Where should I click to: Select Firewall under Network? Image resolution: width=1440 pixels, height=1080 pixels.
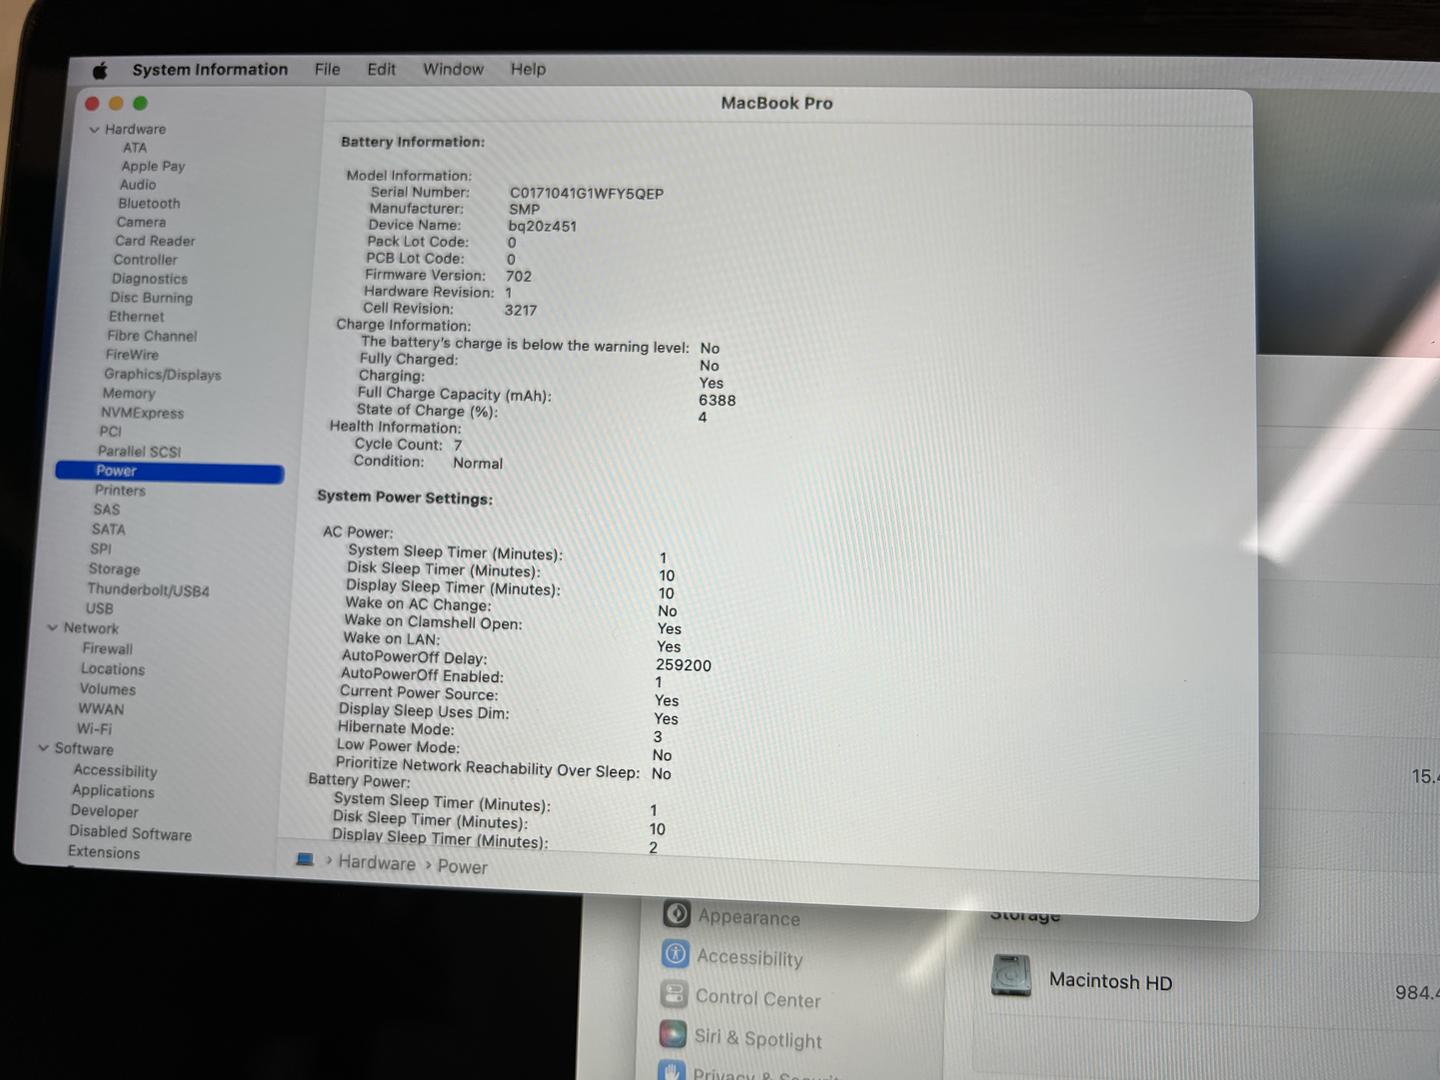(x=107, y=649)
